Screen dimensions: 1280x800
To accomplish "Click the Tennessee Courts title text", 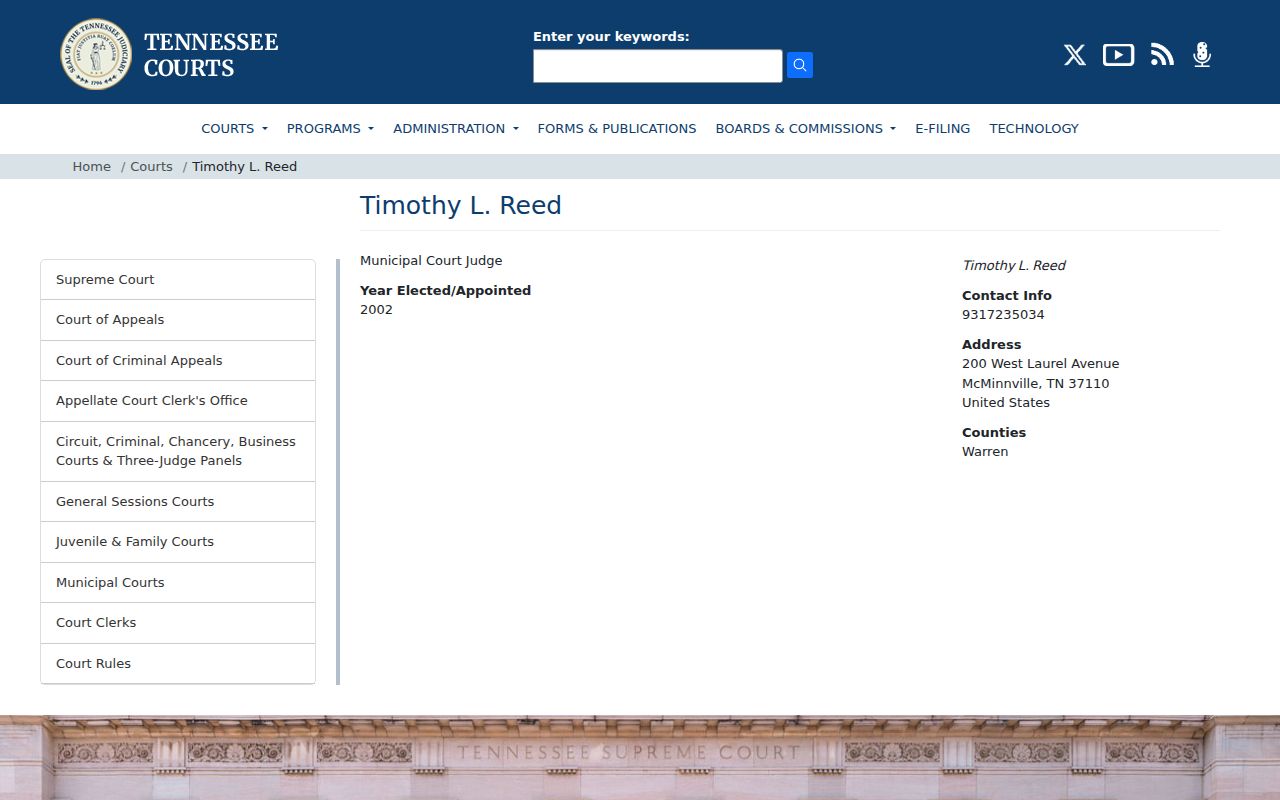I will tap(211, 55).
